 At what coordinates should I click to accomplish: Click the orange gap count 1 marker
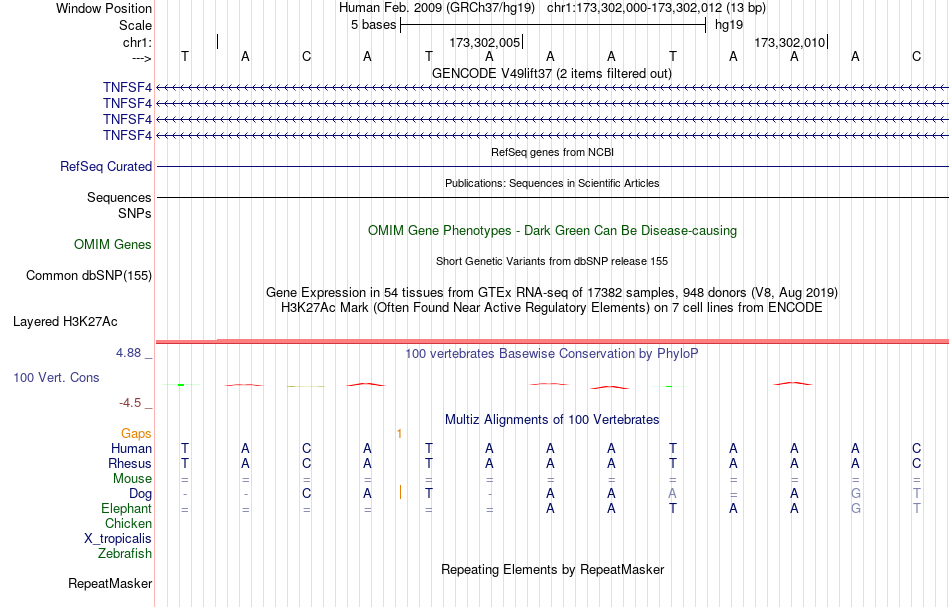[399, 433]
